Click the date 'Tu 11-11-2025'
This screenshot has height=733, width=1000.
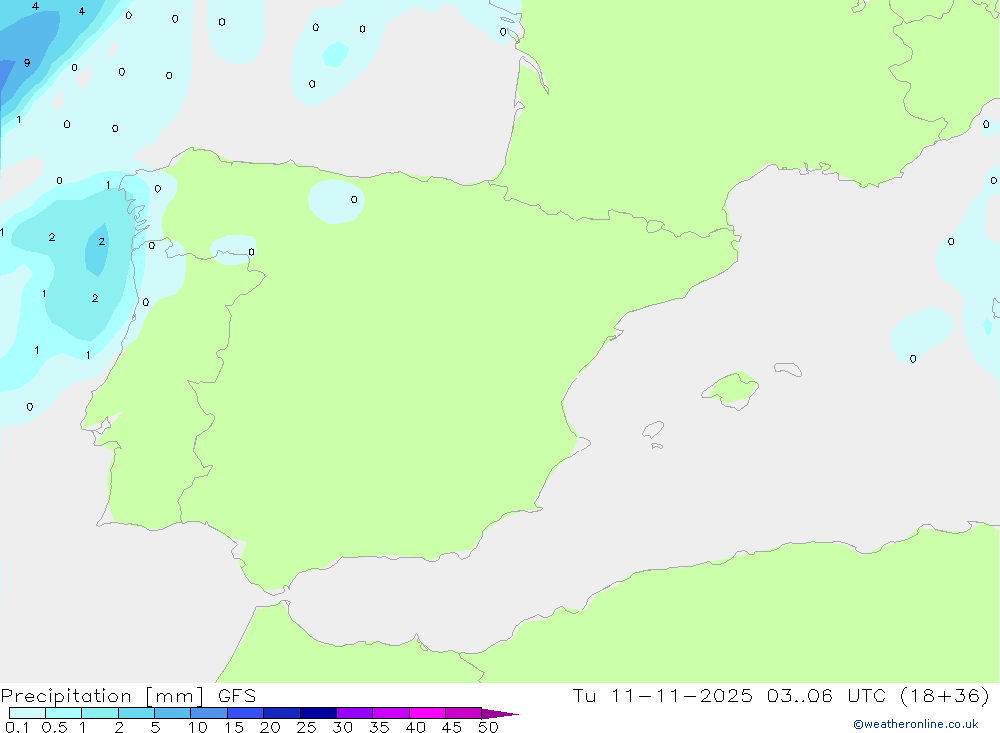click(x=662, y=696)
